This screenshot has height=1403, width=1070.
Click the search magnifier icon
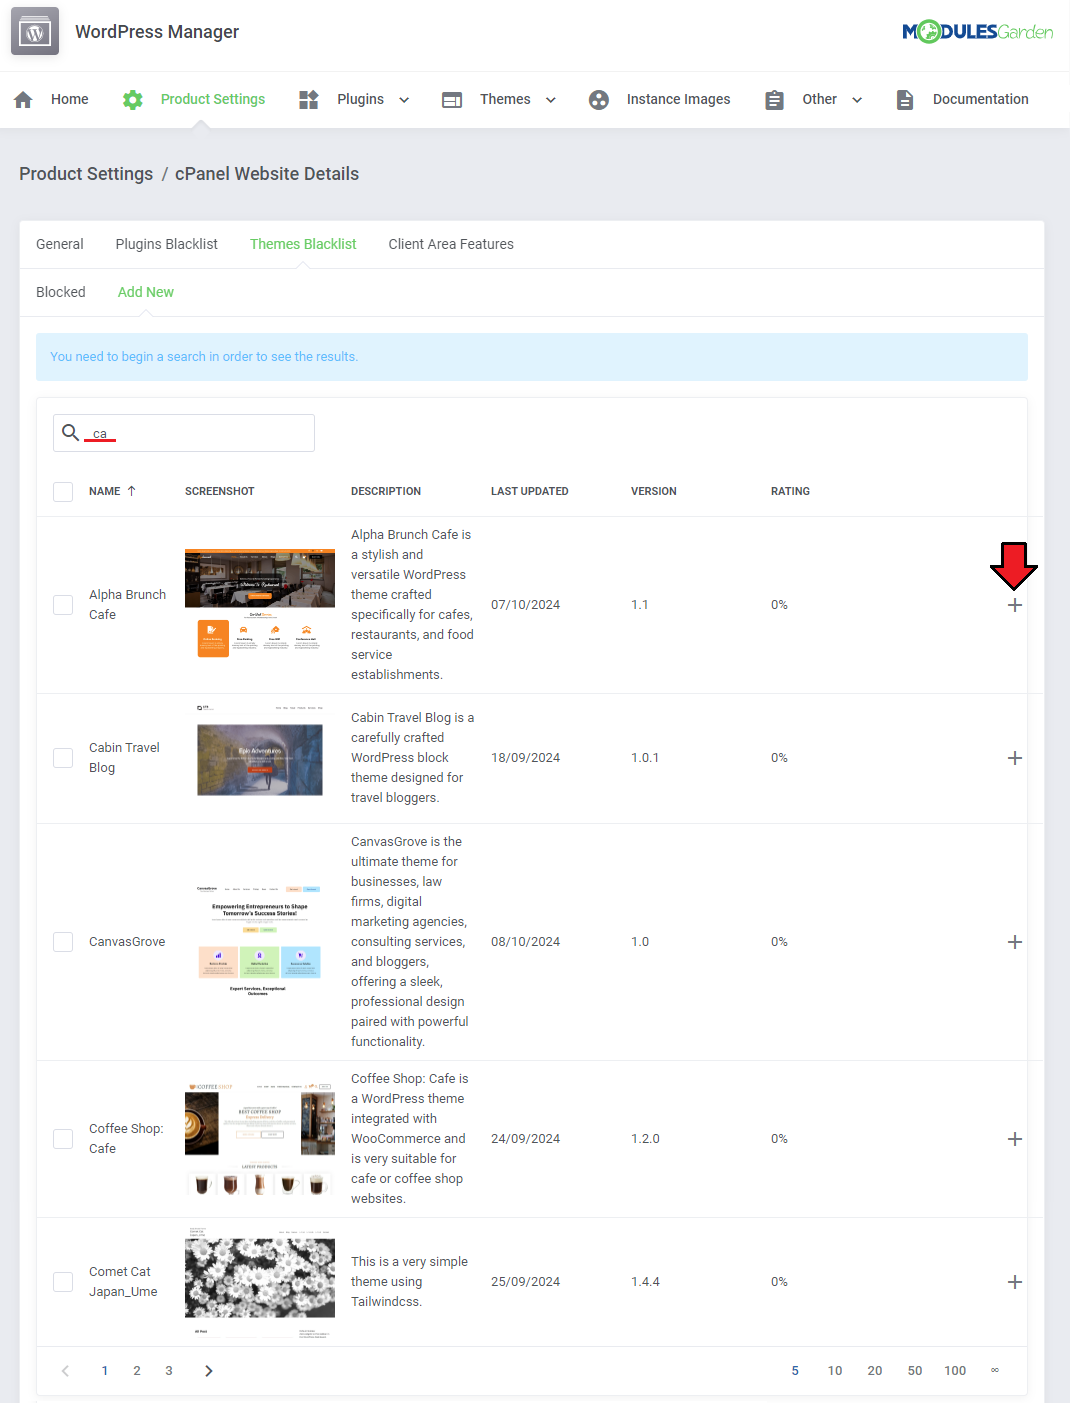[x=70, y=432]
